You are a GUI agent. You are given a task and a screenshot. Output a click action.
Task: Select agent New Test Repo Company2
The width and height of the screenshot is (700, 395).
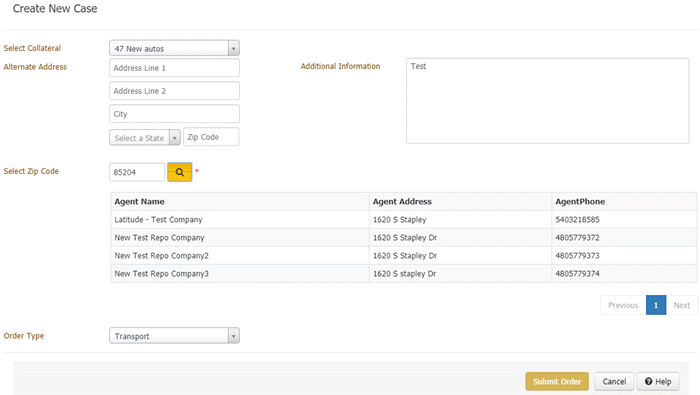[x=161, y=256]
